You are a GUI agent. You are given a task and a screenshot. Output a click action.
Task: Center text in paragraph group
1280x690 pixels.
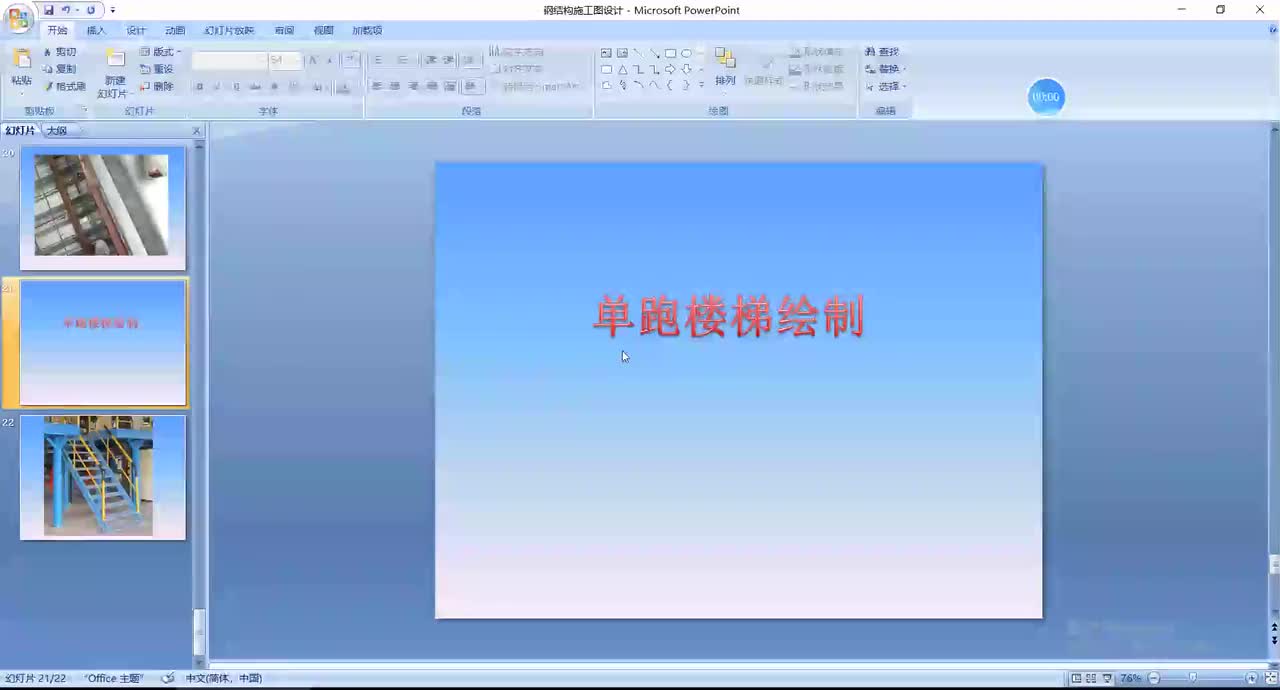tap(396, 87)
